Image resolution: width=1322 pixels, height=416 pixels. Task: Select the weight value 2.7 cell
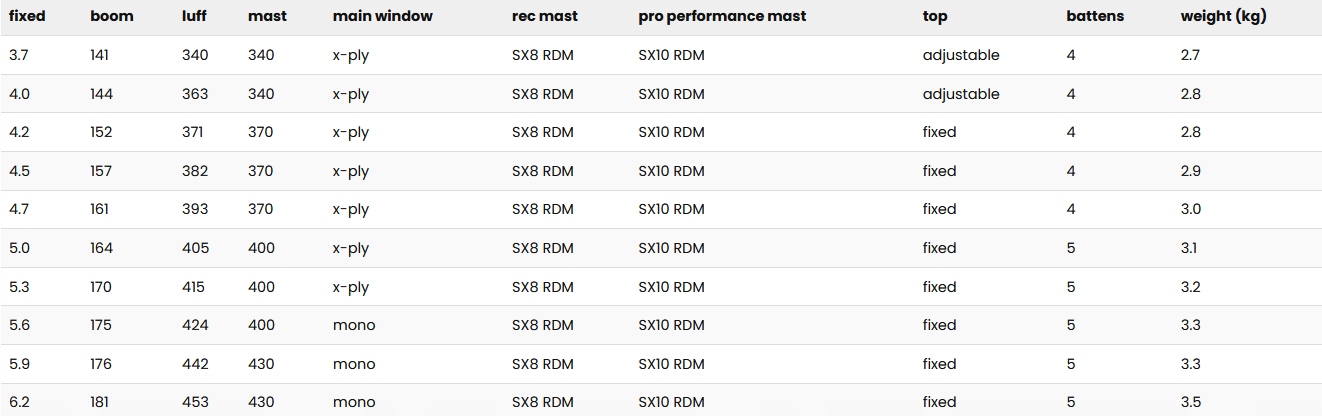coord(1190,56)
